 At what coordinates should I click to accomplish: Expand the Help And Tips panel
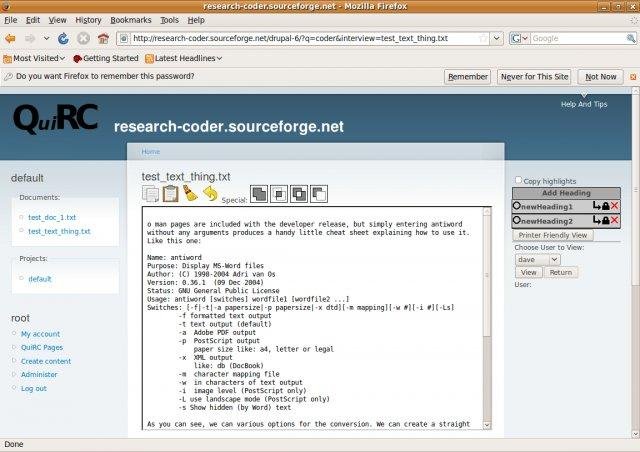point(584,104)
